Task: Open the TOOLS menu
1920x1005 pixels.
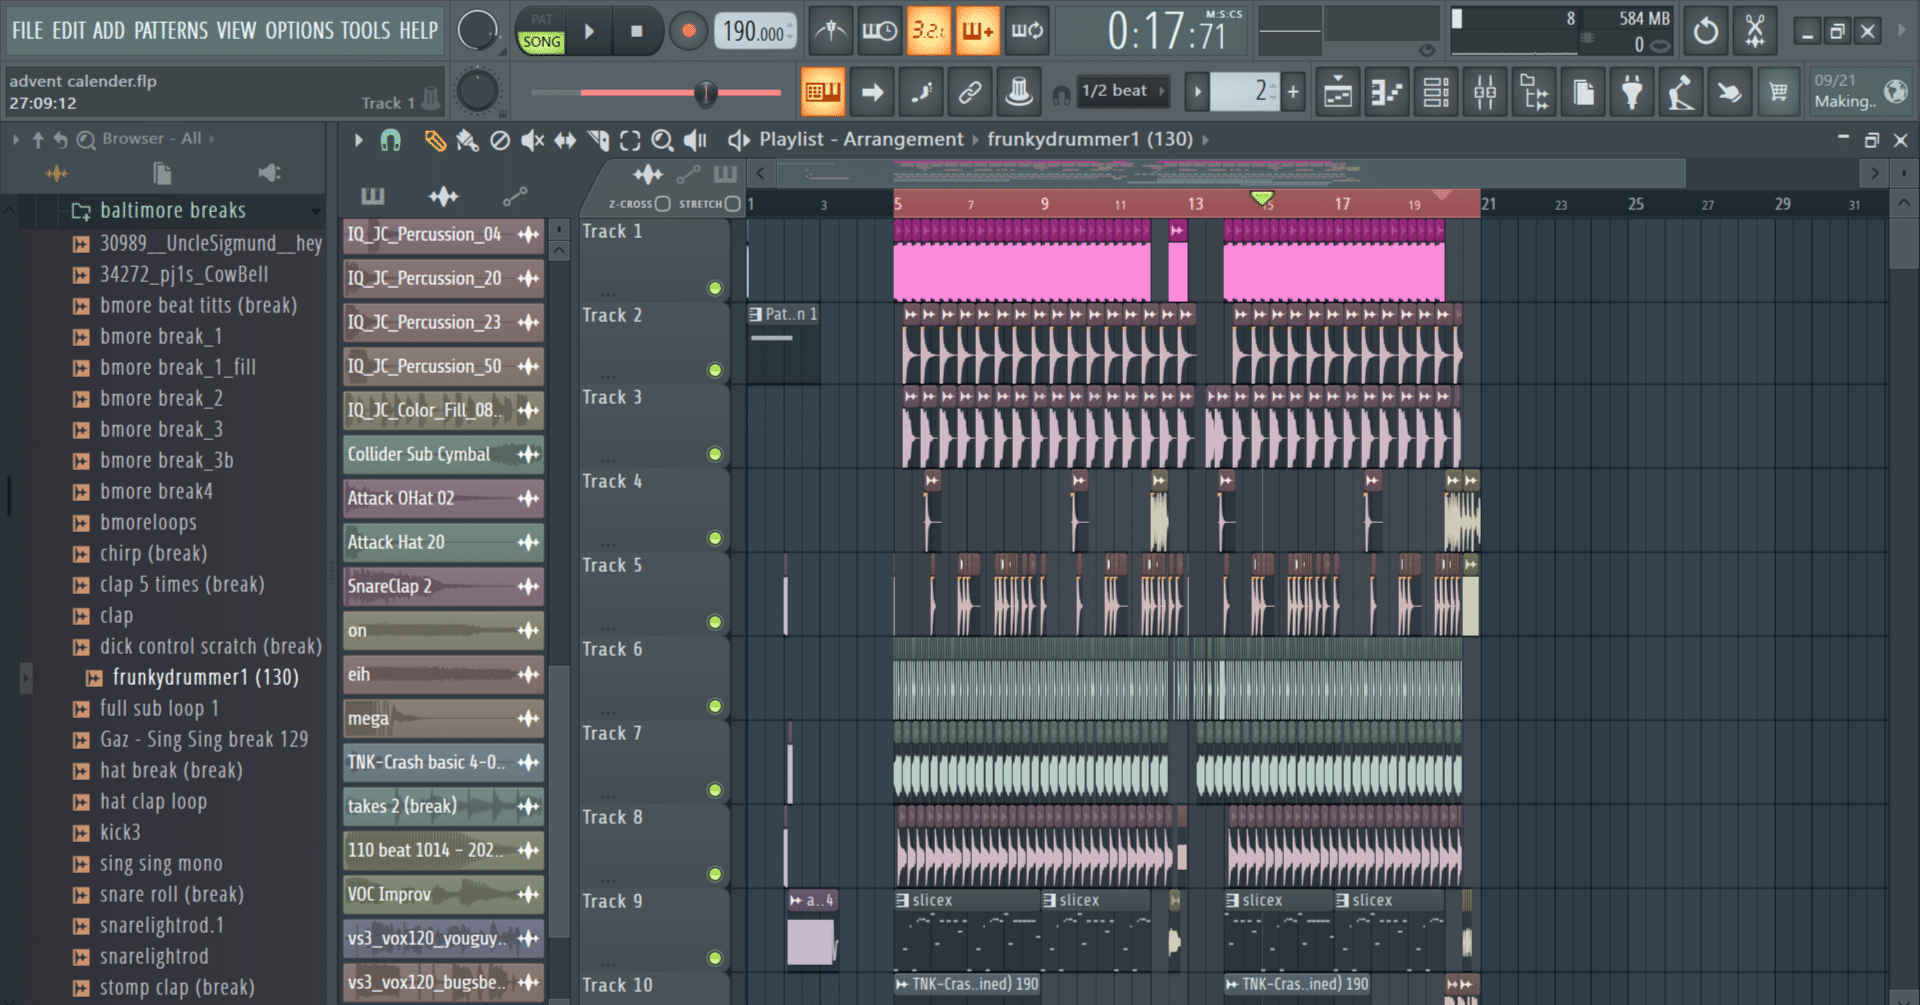Action: pos(366,31)
